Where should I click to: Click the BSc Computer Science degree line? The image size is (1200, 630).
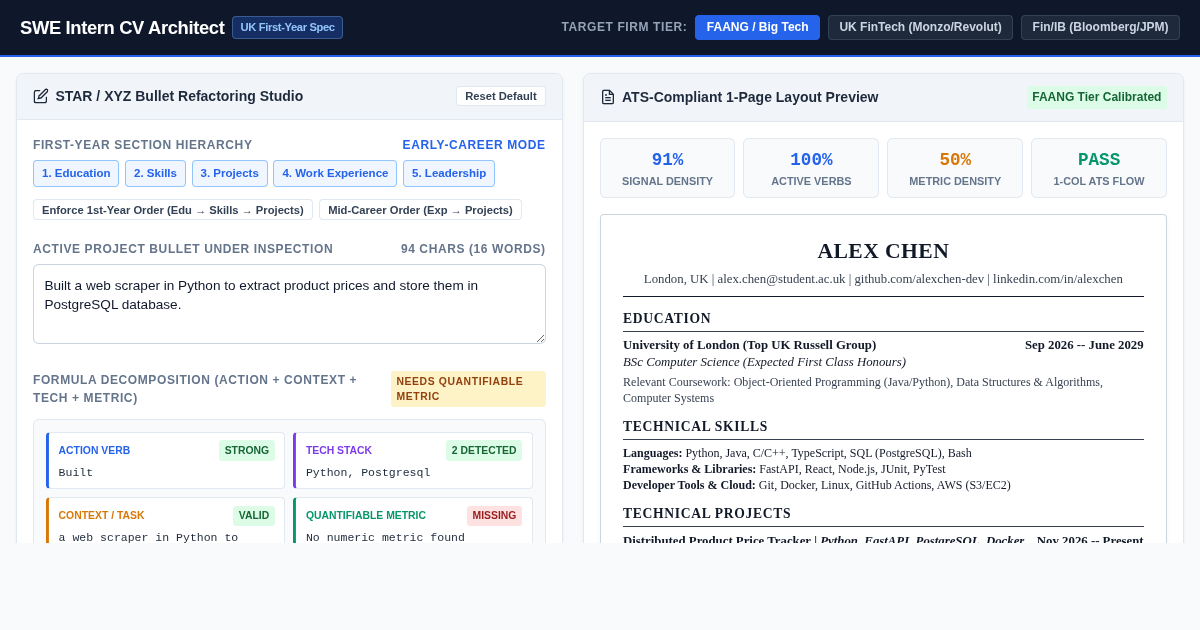pyautogui.click(x=764, y=362)
